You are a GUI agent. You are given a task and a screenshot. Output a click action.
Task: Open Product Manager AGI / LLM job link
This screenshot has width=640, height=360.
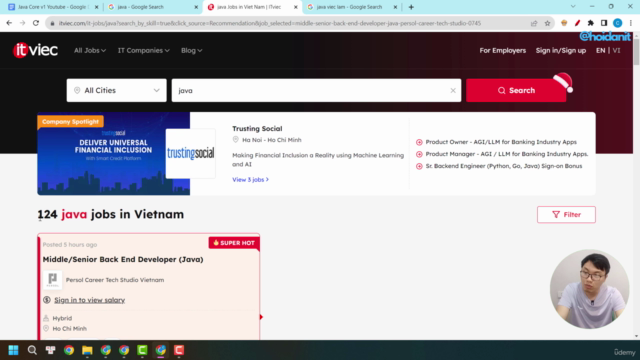point(507,154)
